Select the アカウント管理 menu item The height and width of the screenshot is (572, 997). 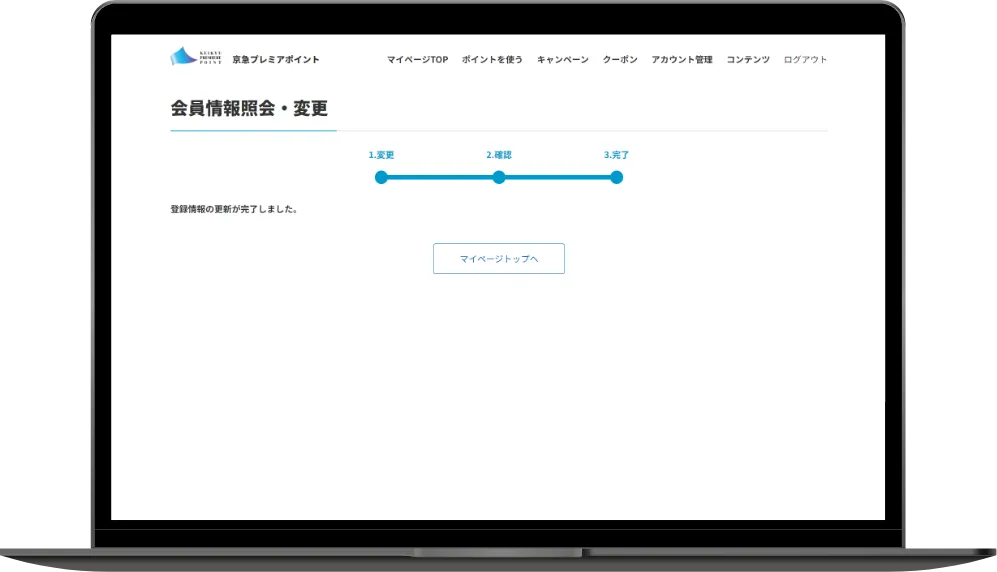click(682, 59)
